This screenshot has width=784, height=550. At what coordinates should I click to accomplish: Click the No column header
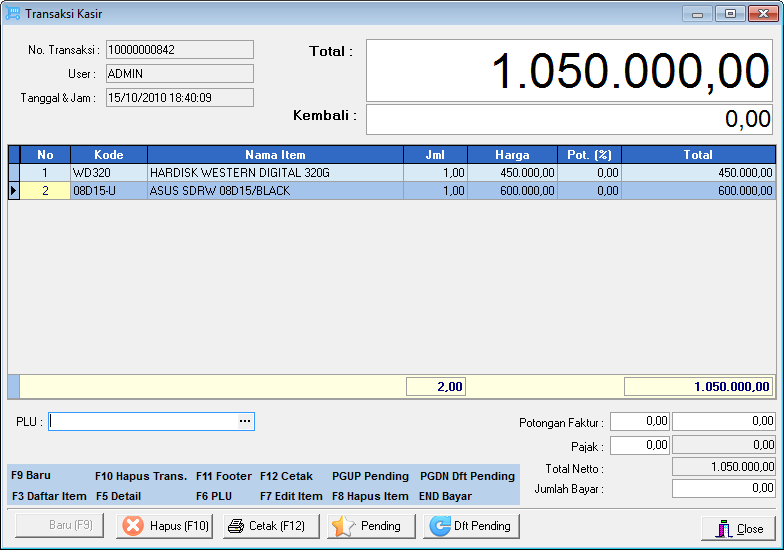pos(45,155)
